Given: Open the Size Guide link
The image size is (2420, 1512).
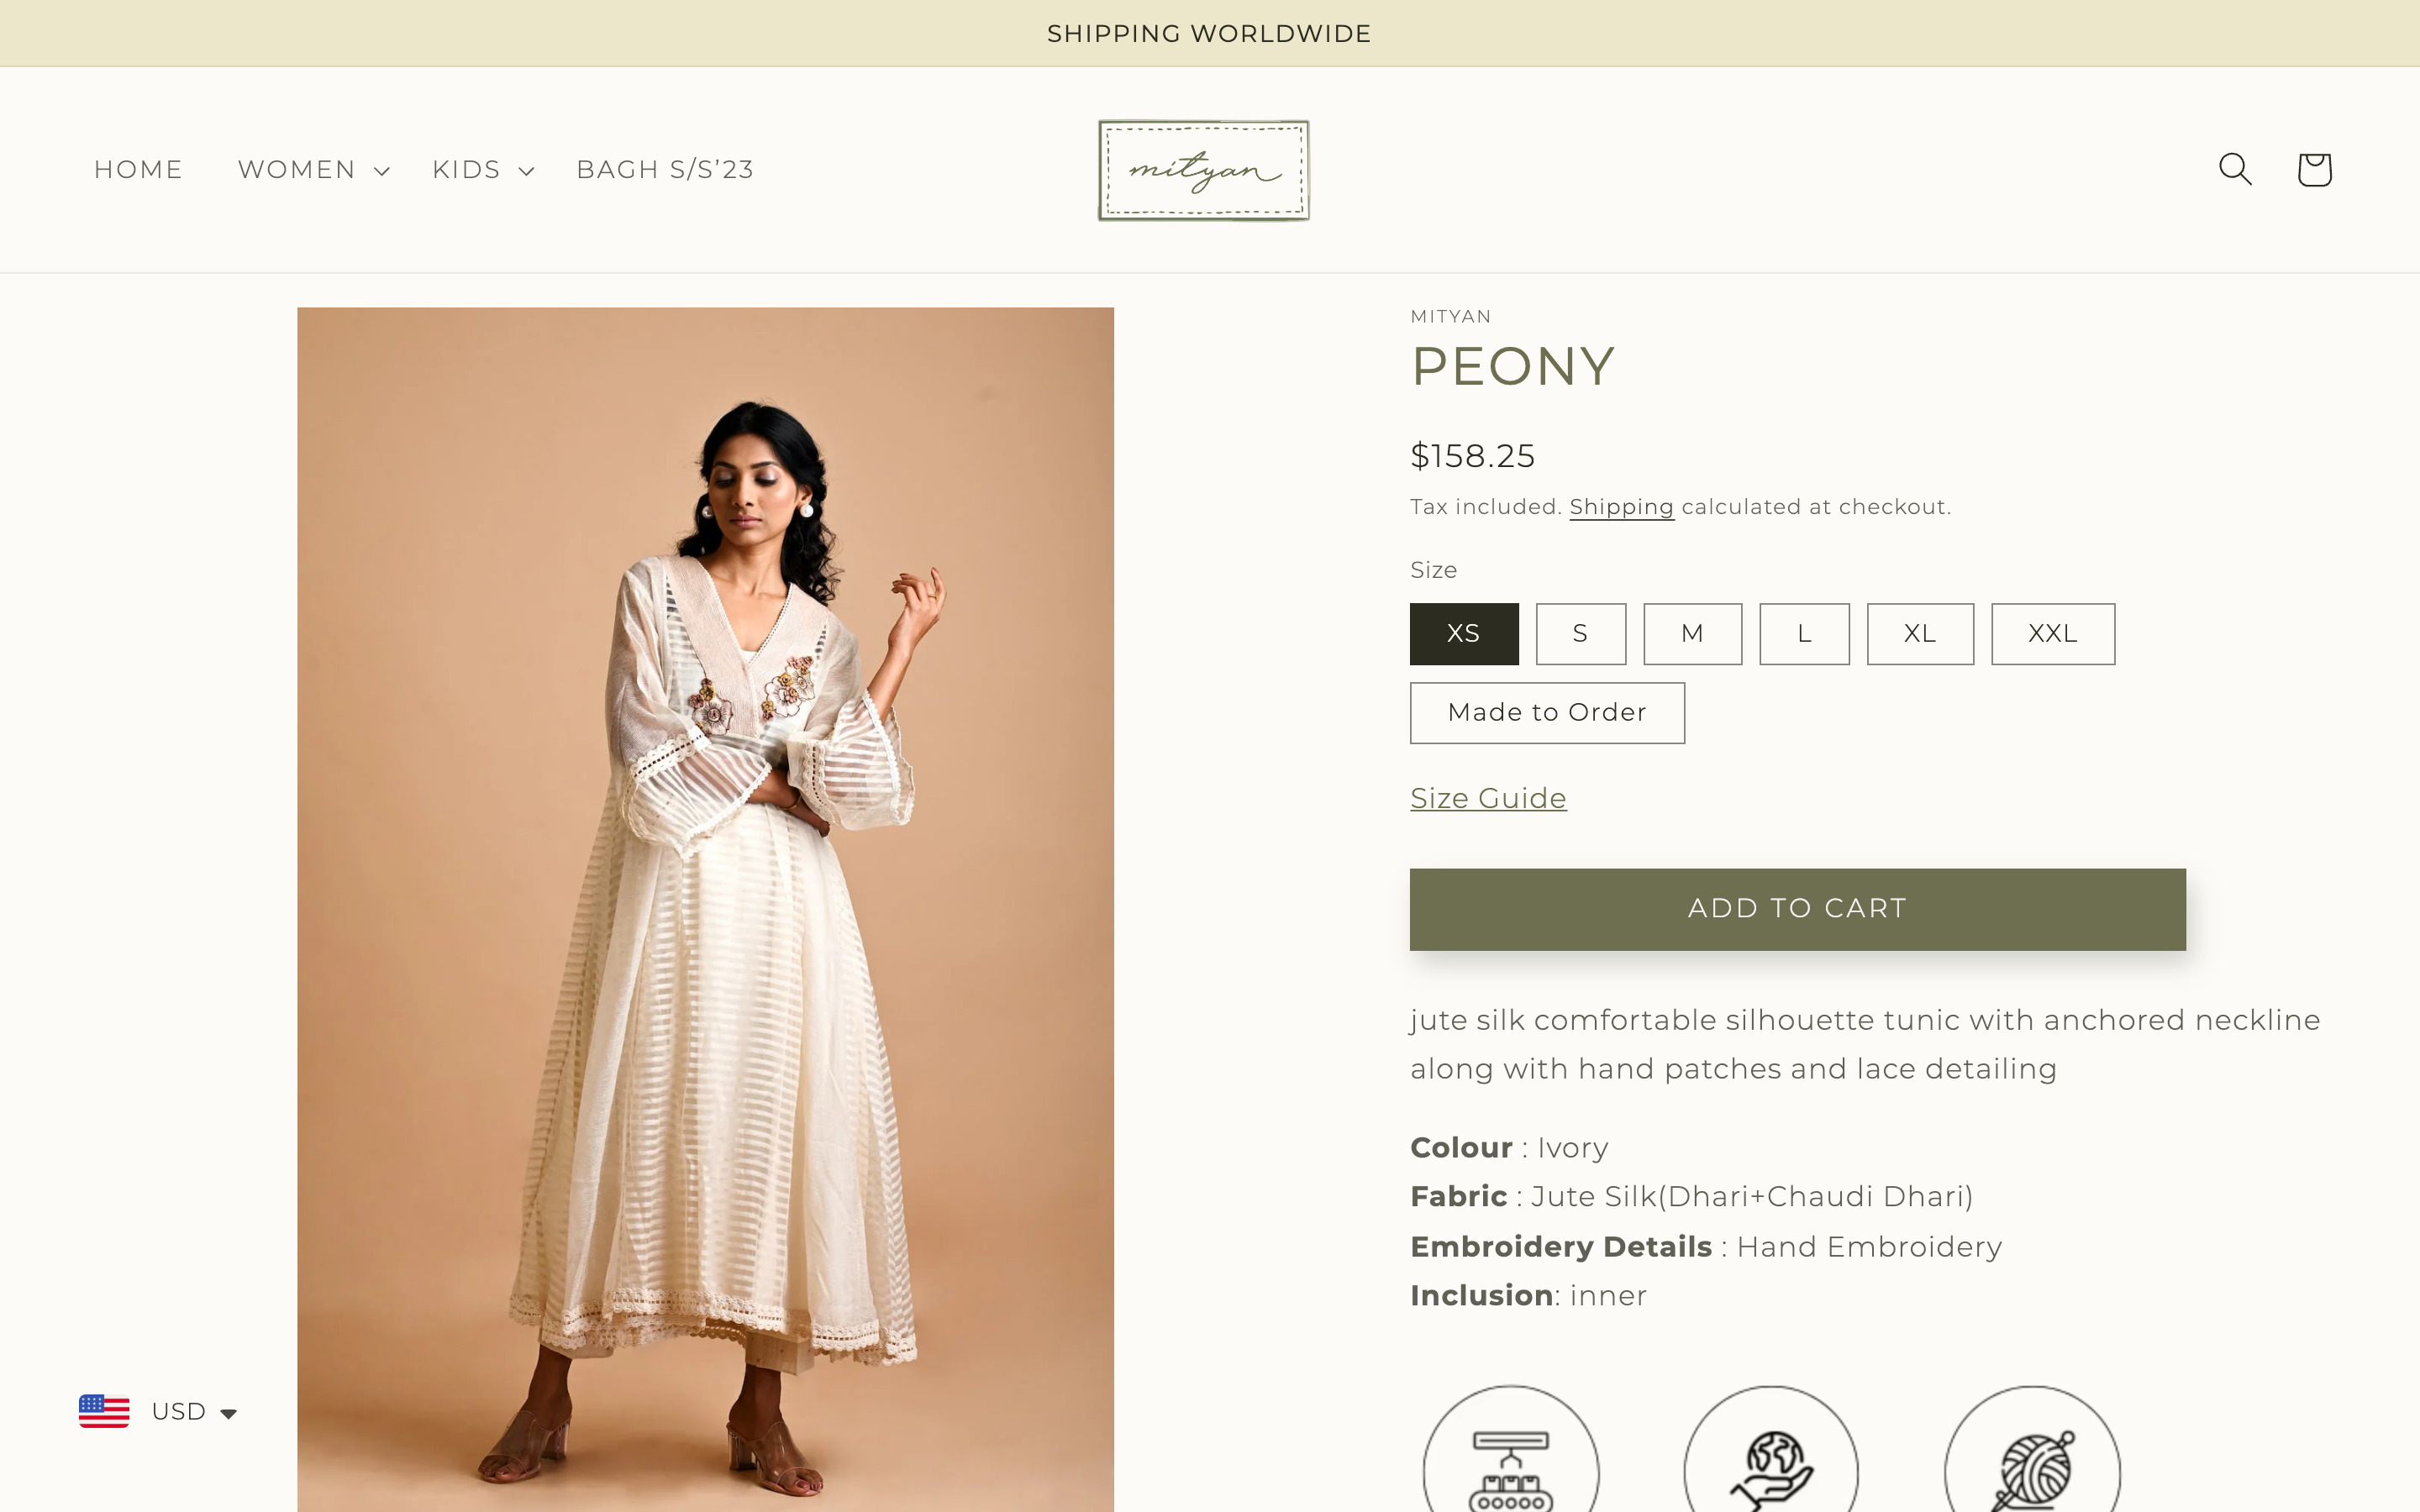Looking at the screenshot, I should [1488, 797].
